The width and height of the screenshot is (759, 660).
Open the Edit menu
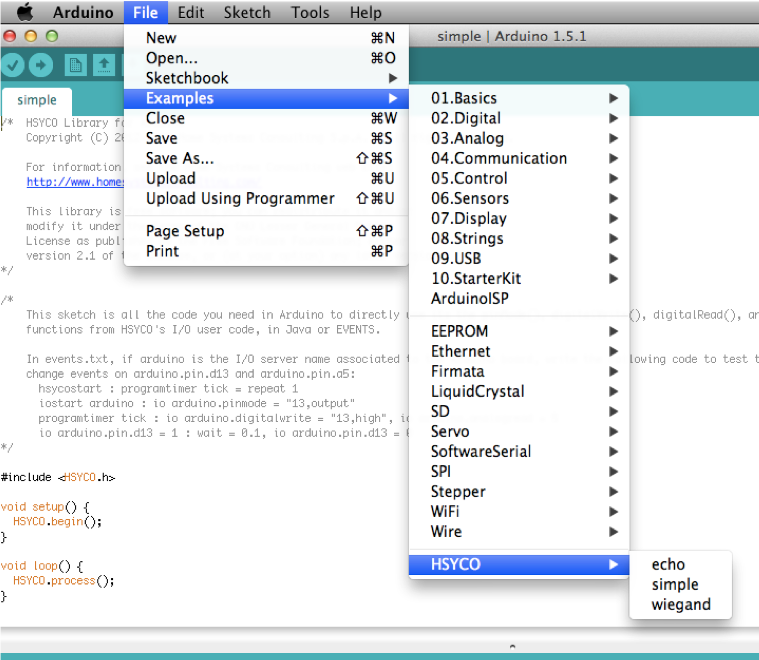click(191, 12)
